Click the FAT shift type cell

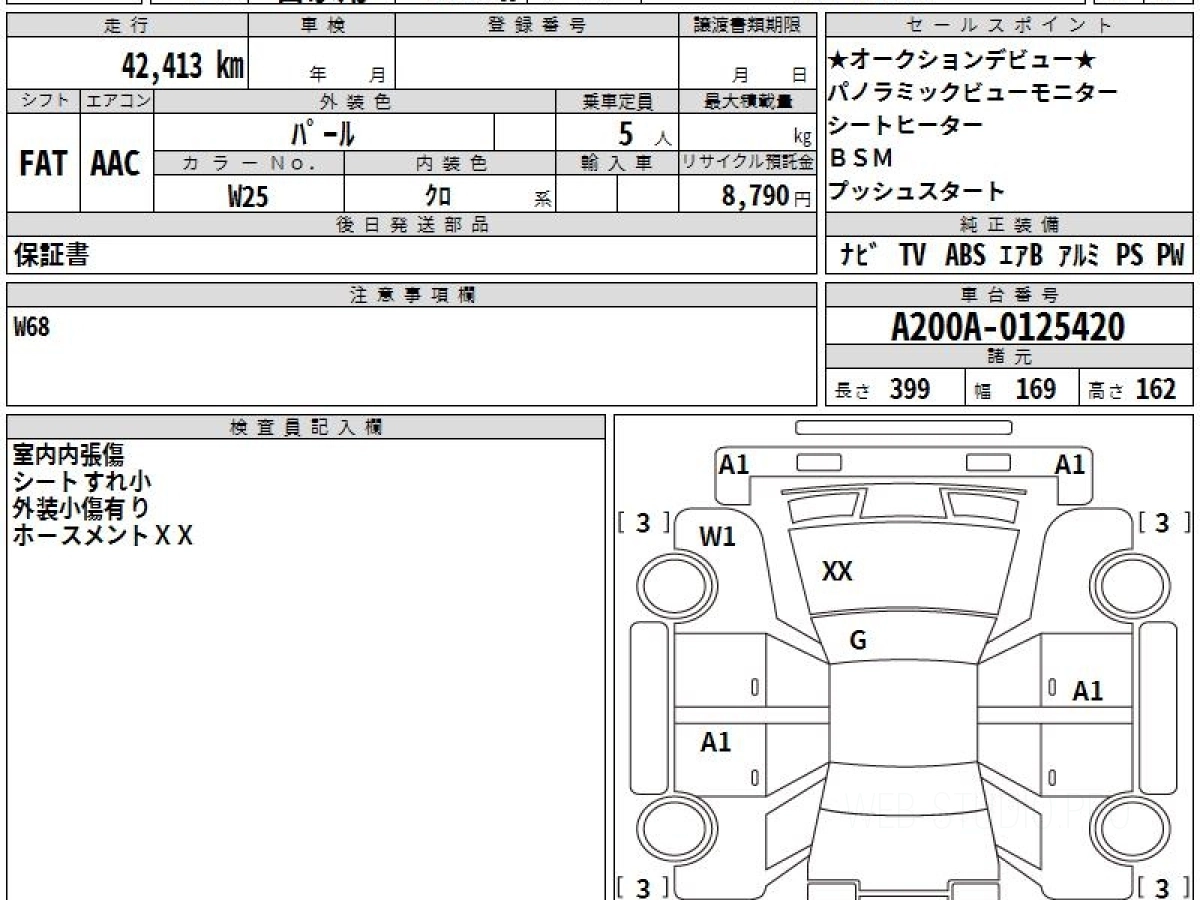click(x=43, y=163)
